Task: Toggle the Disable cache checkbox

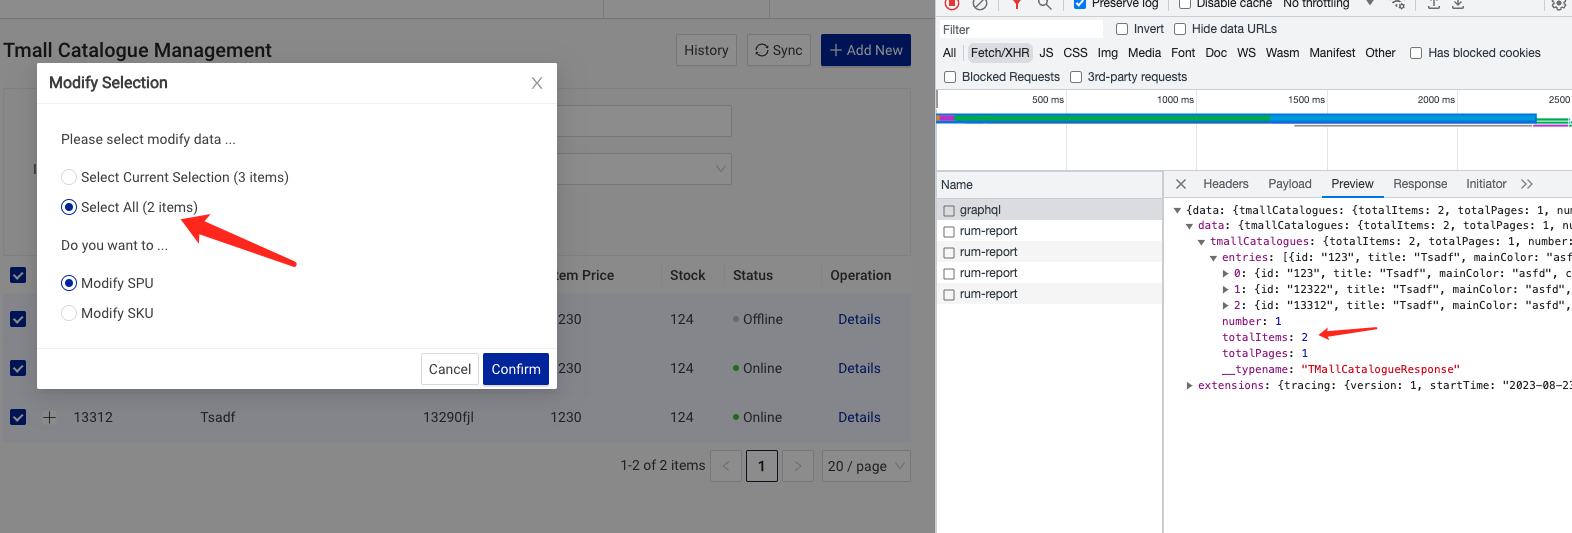Action: click(x=1184, y=4)
